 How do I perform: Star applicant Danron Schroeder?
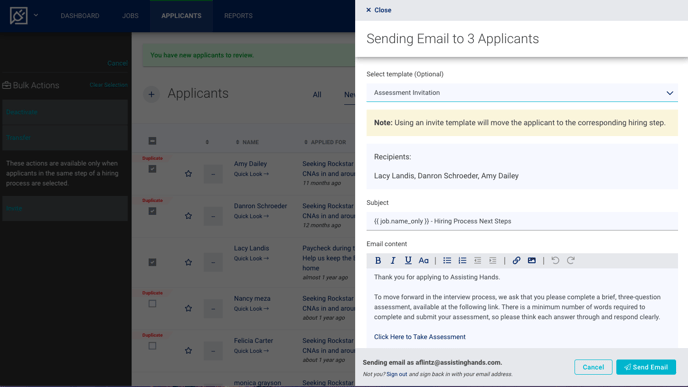point(188,216)
